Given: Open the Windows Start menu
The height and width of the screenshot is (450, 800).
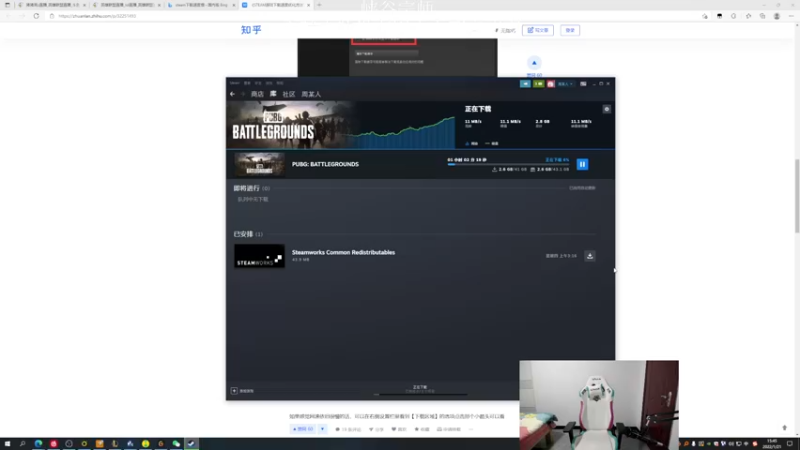Looking at the screenshot, I should point(7,444).
